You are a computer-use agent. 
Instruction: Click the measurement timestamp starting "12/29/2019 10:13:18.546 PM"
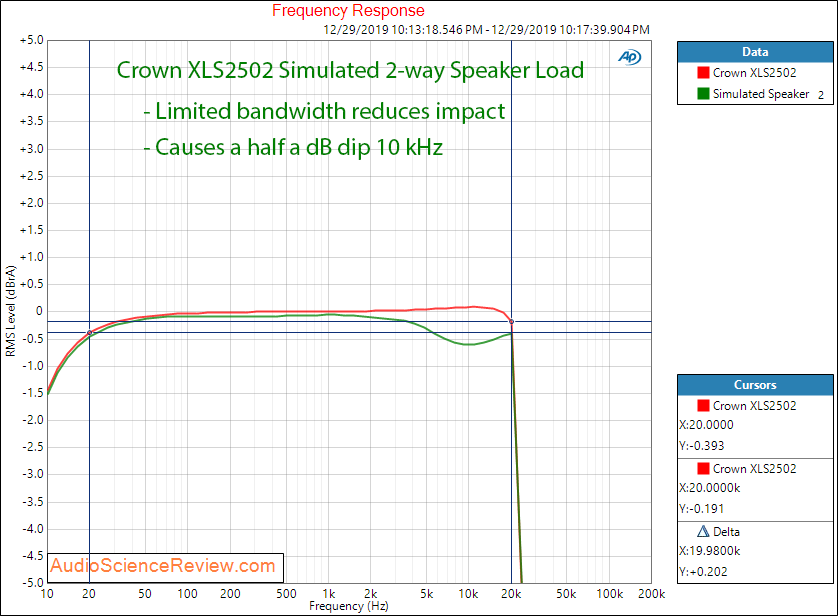pos(486,29)
